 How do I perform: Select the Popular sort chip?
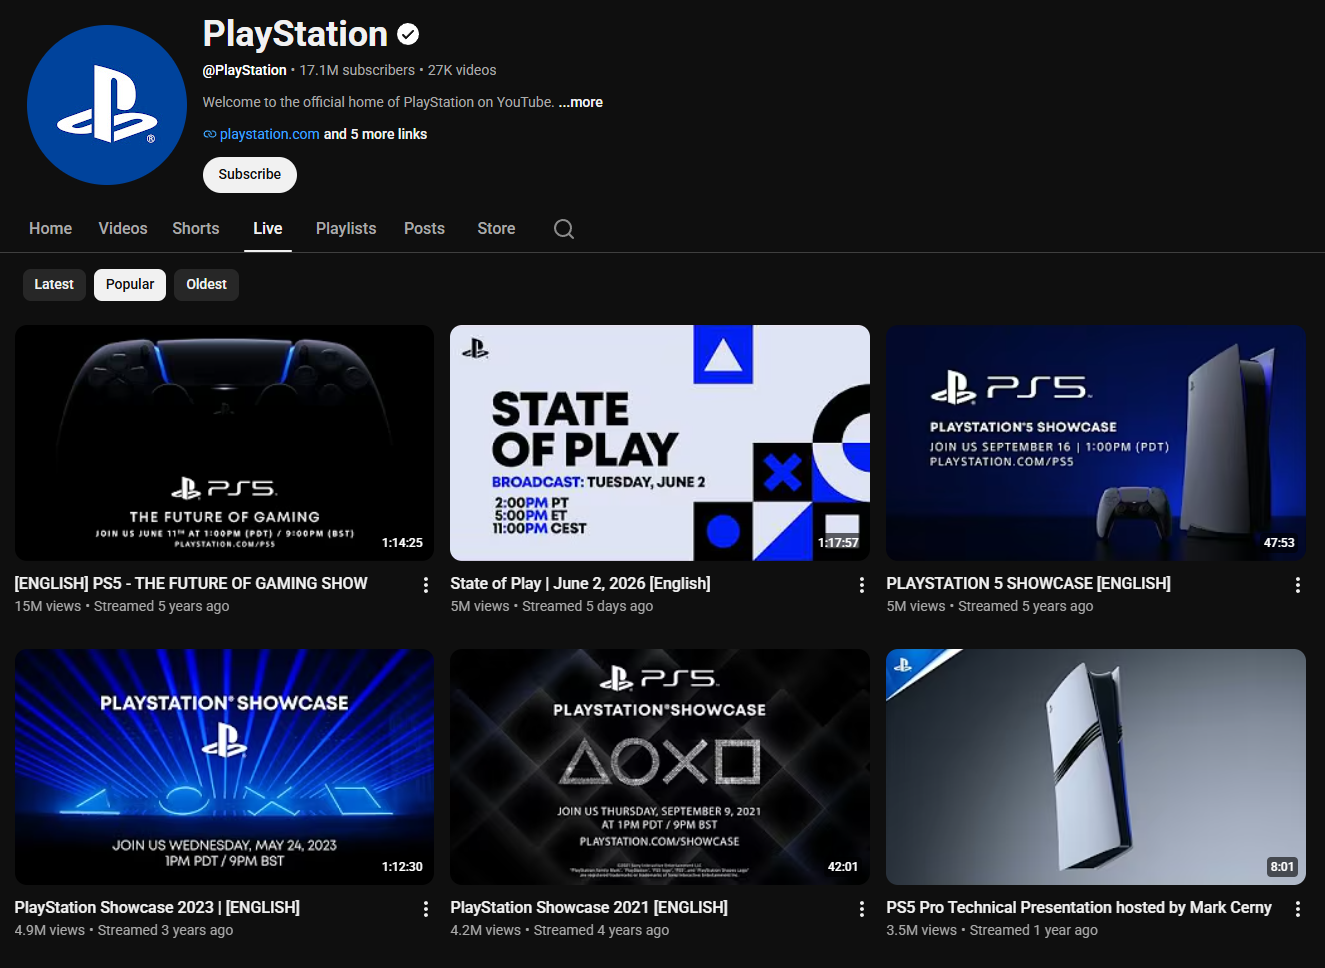click(x=130, y=284)
